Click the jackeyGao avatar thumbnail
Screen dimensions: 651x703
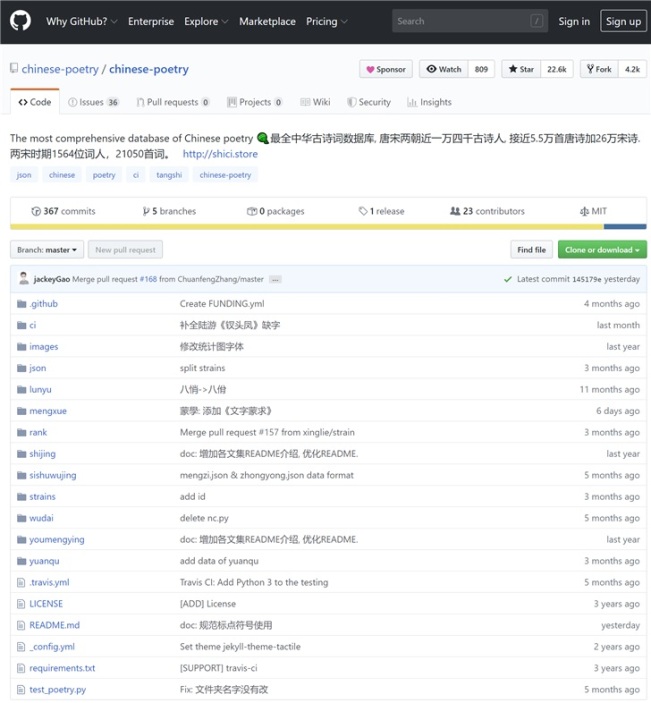click(24, 279)
